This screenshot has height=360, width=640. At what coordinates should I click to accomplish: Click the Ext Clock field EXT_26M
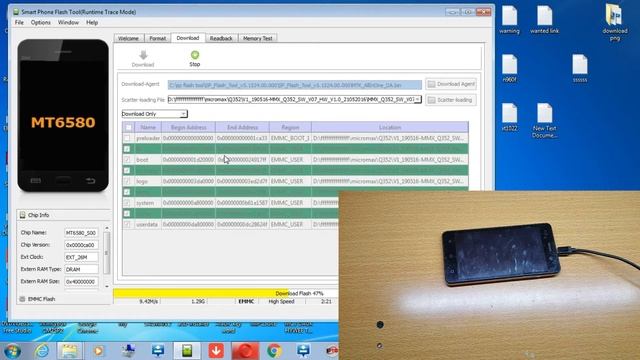tap(81, 257)
